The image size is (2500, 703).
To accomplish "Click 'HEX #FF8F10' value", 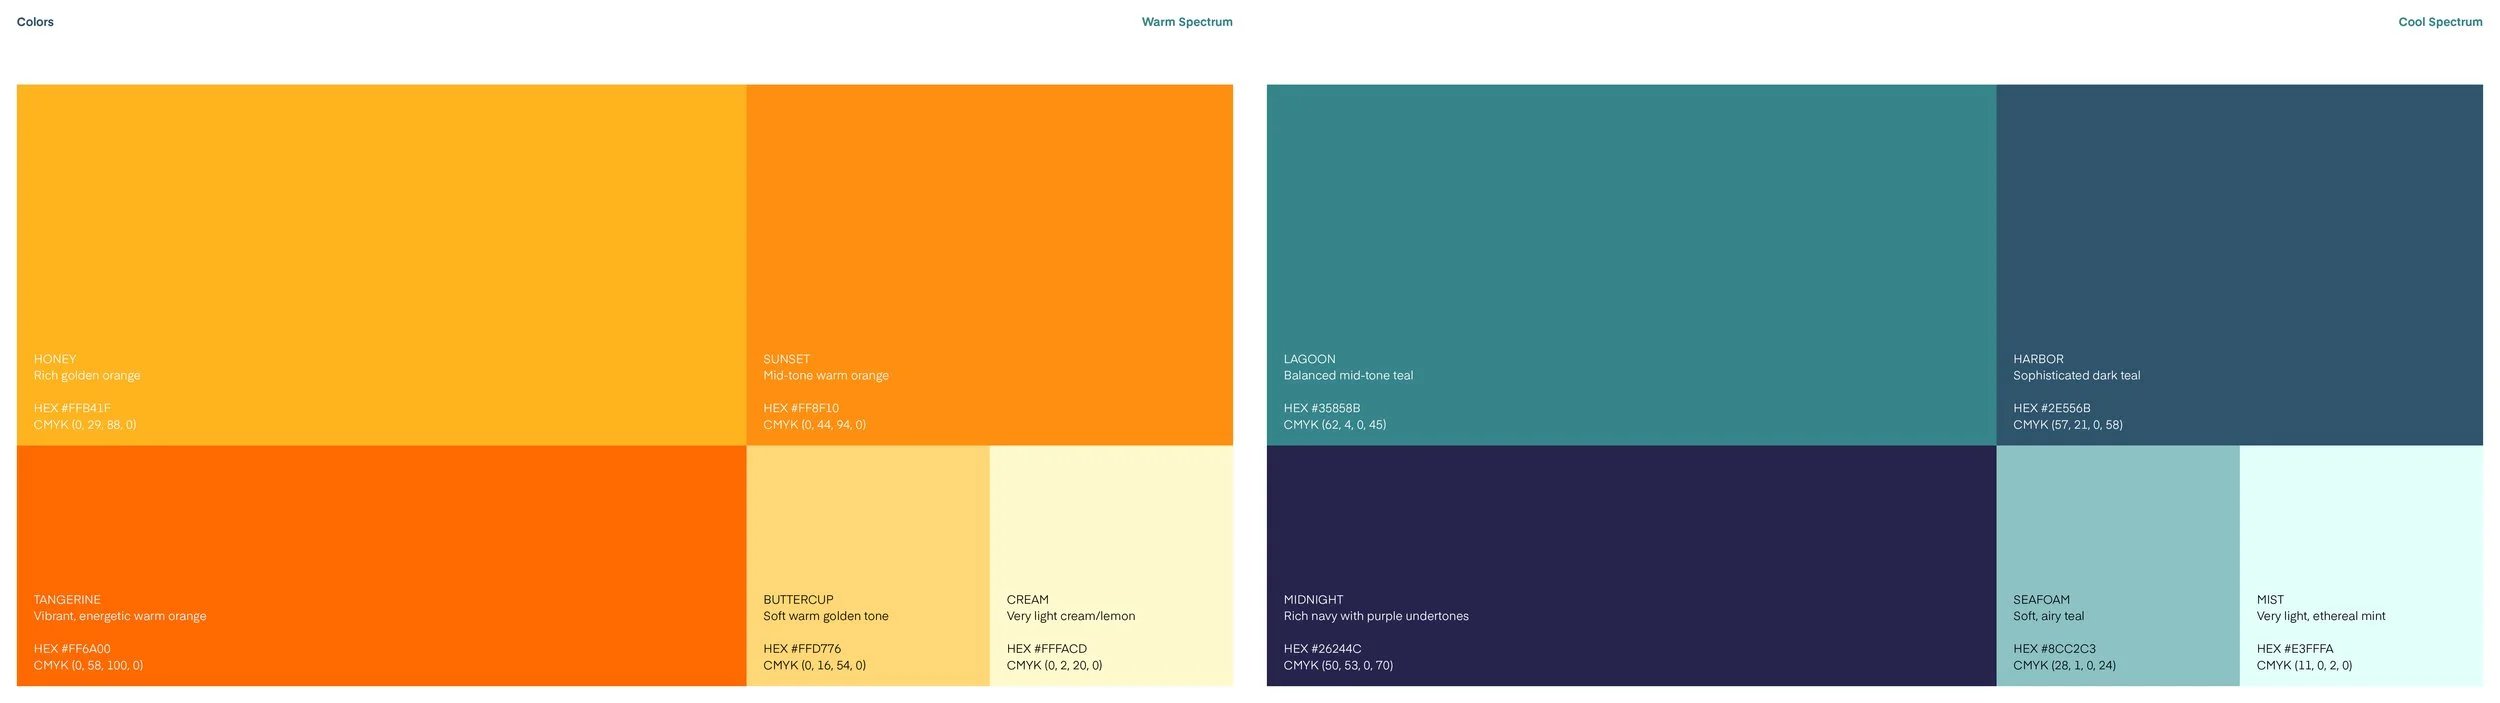I will coord(801,408).
